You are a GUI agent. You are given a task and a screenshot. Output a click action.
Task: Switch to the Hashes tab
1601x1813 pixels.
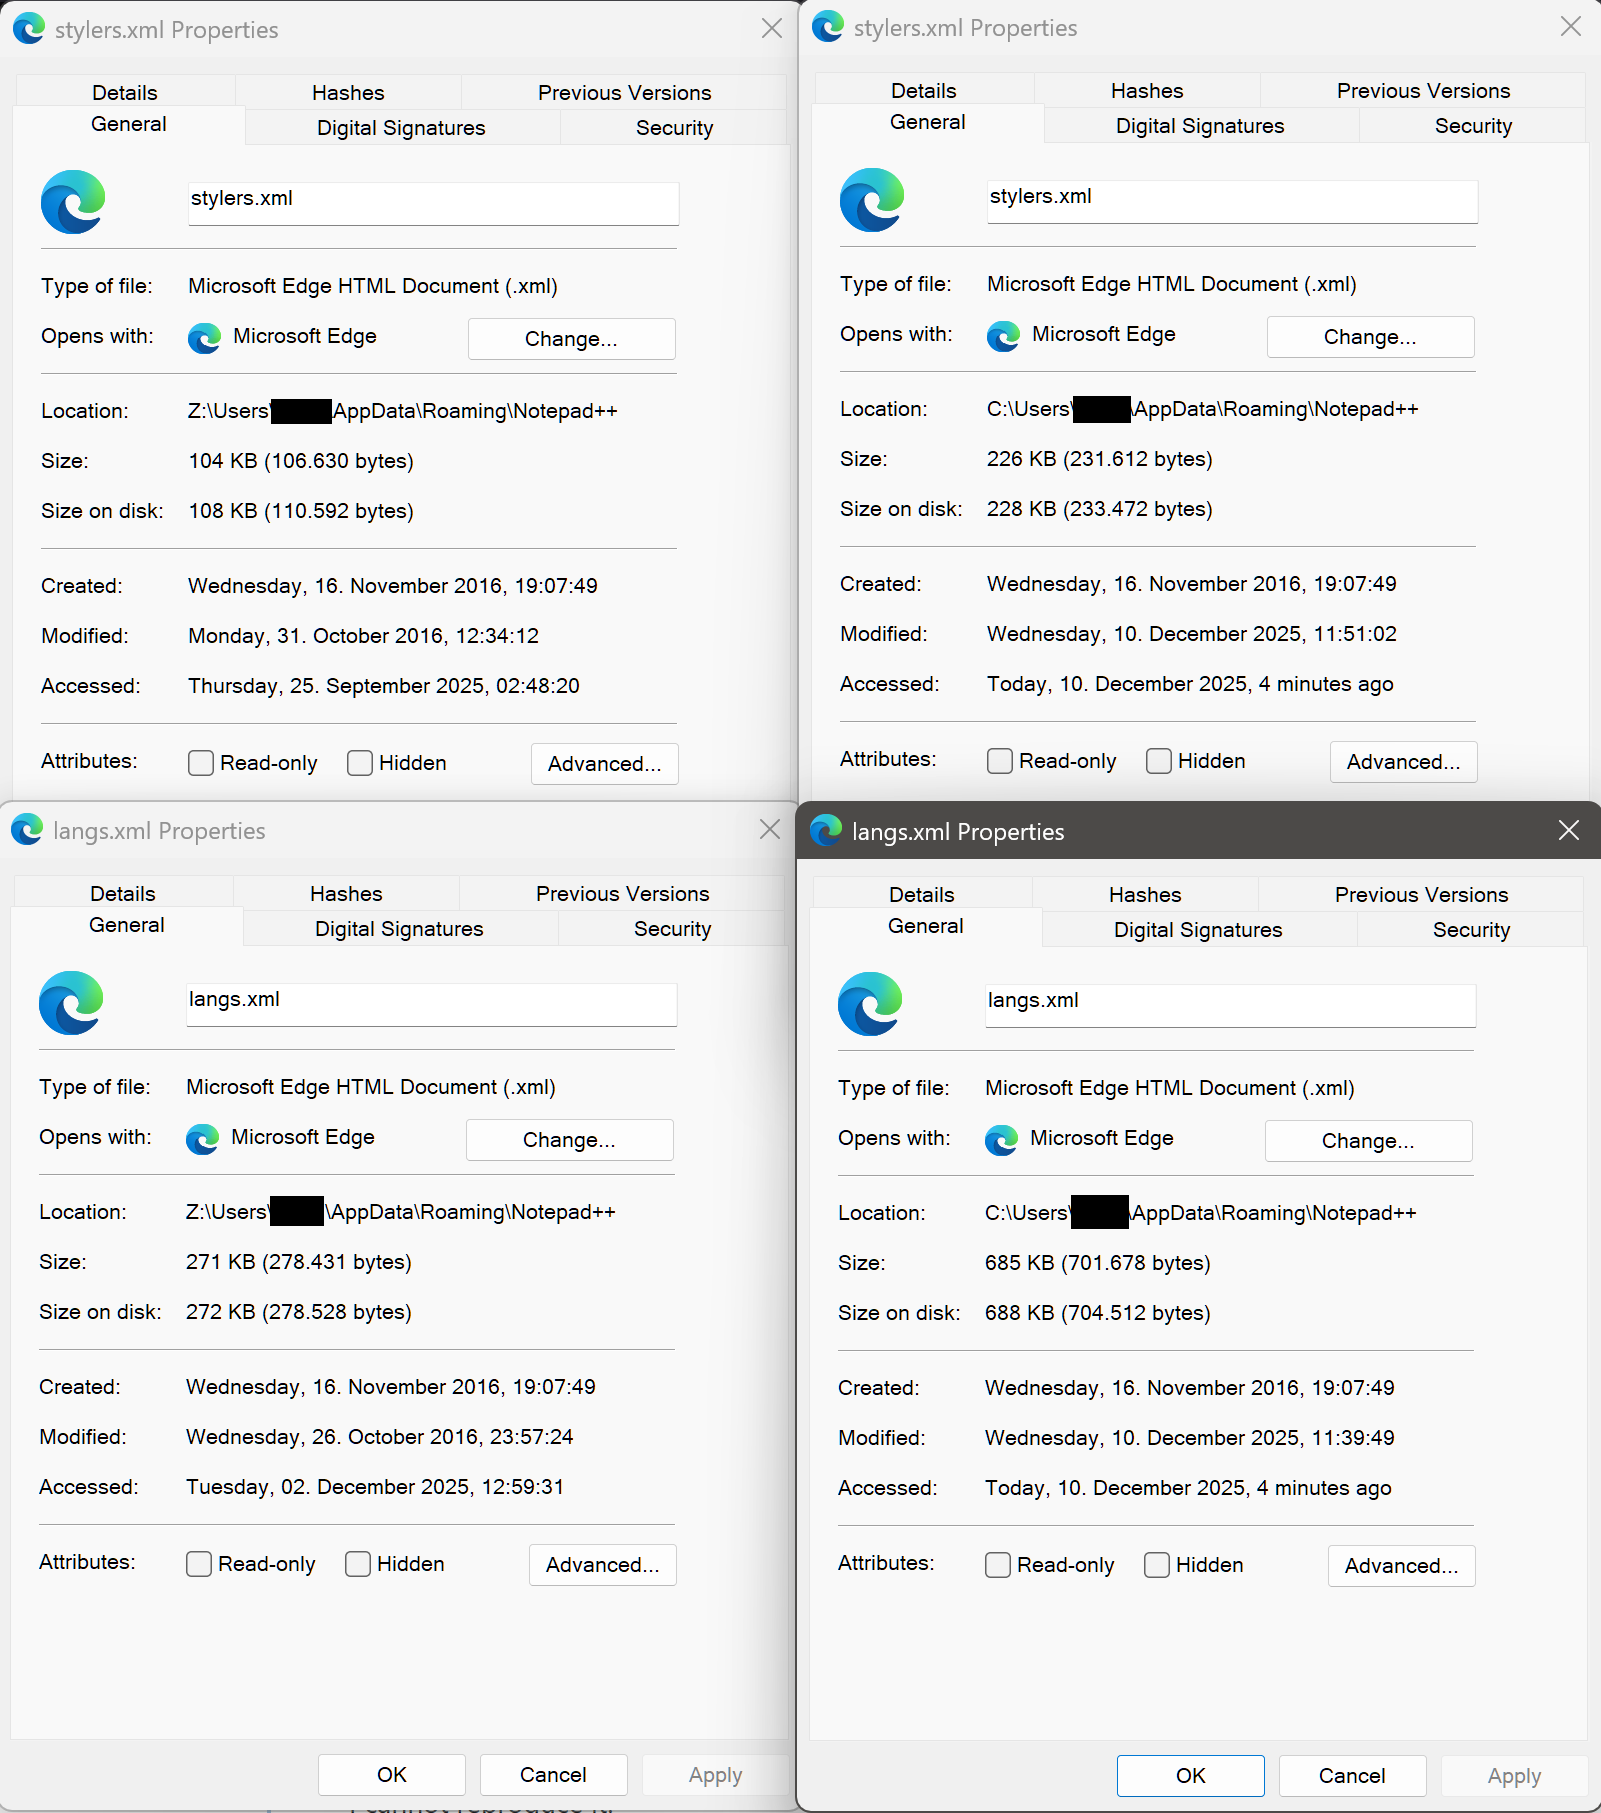click(x=347, y=92)
